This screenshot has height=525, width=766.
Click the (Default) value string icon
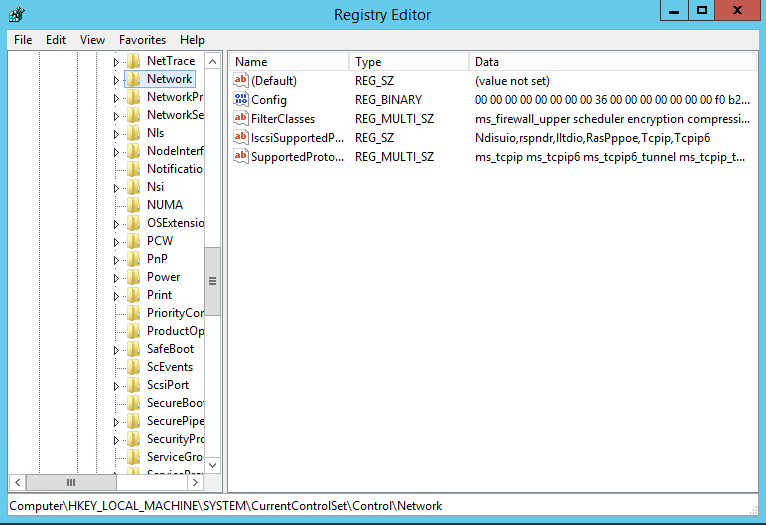point(240,81)
